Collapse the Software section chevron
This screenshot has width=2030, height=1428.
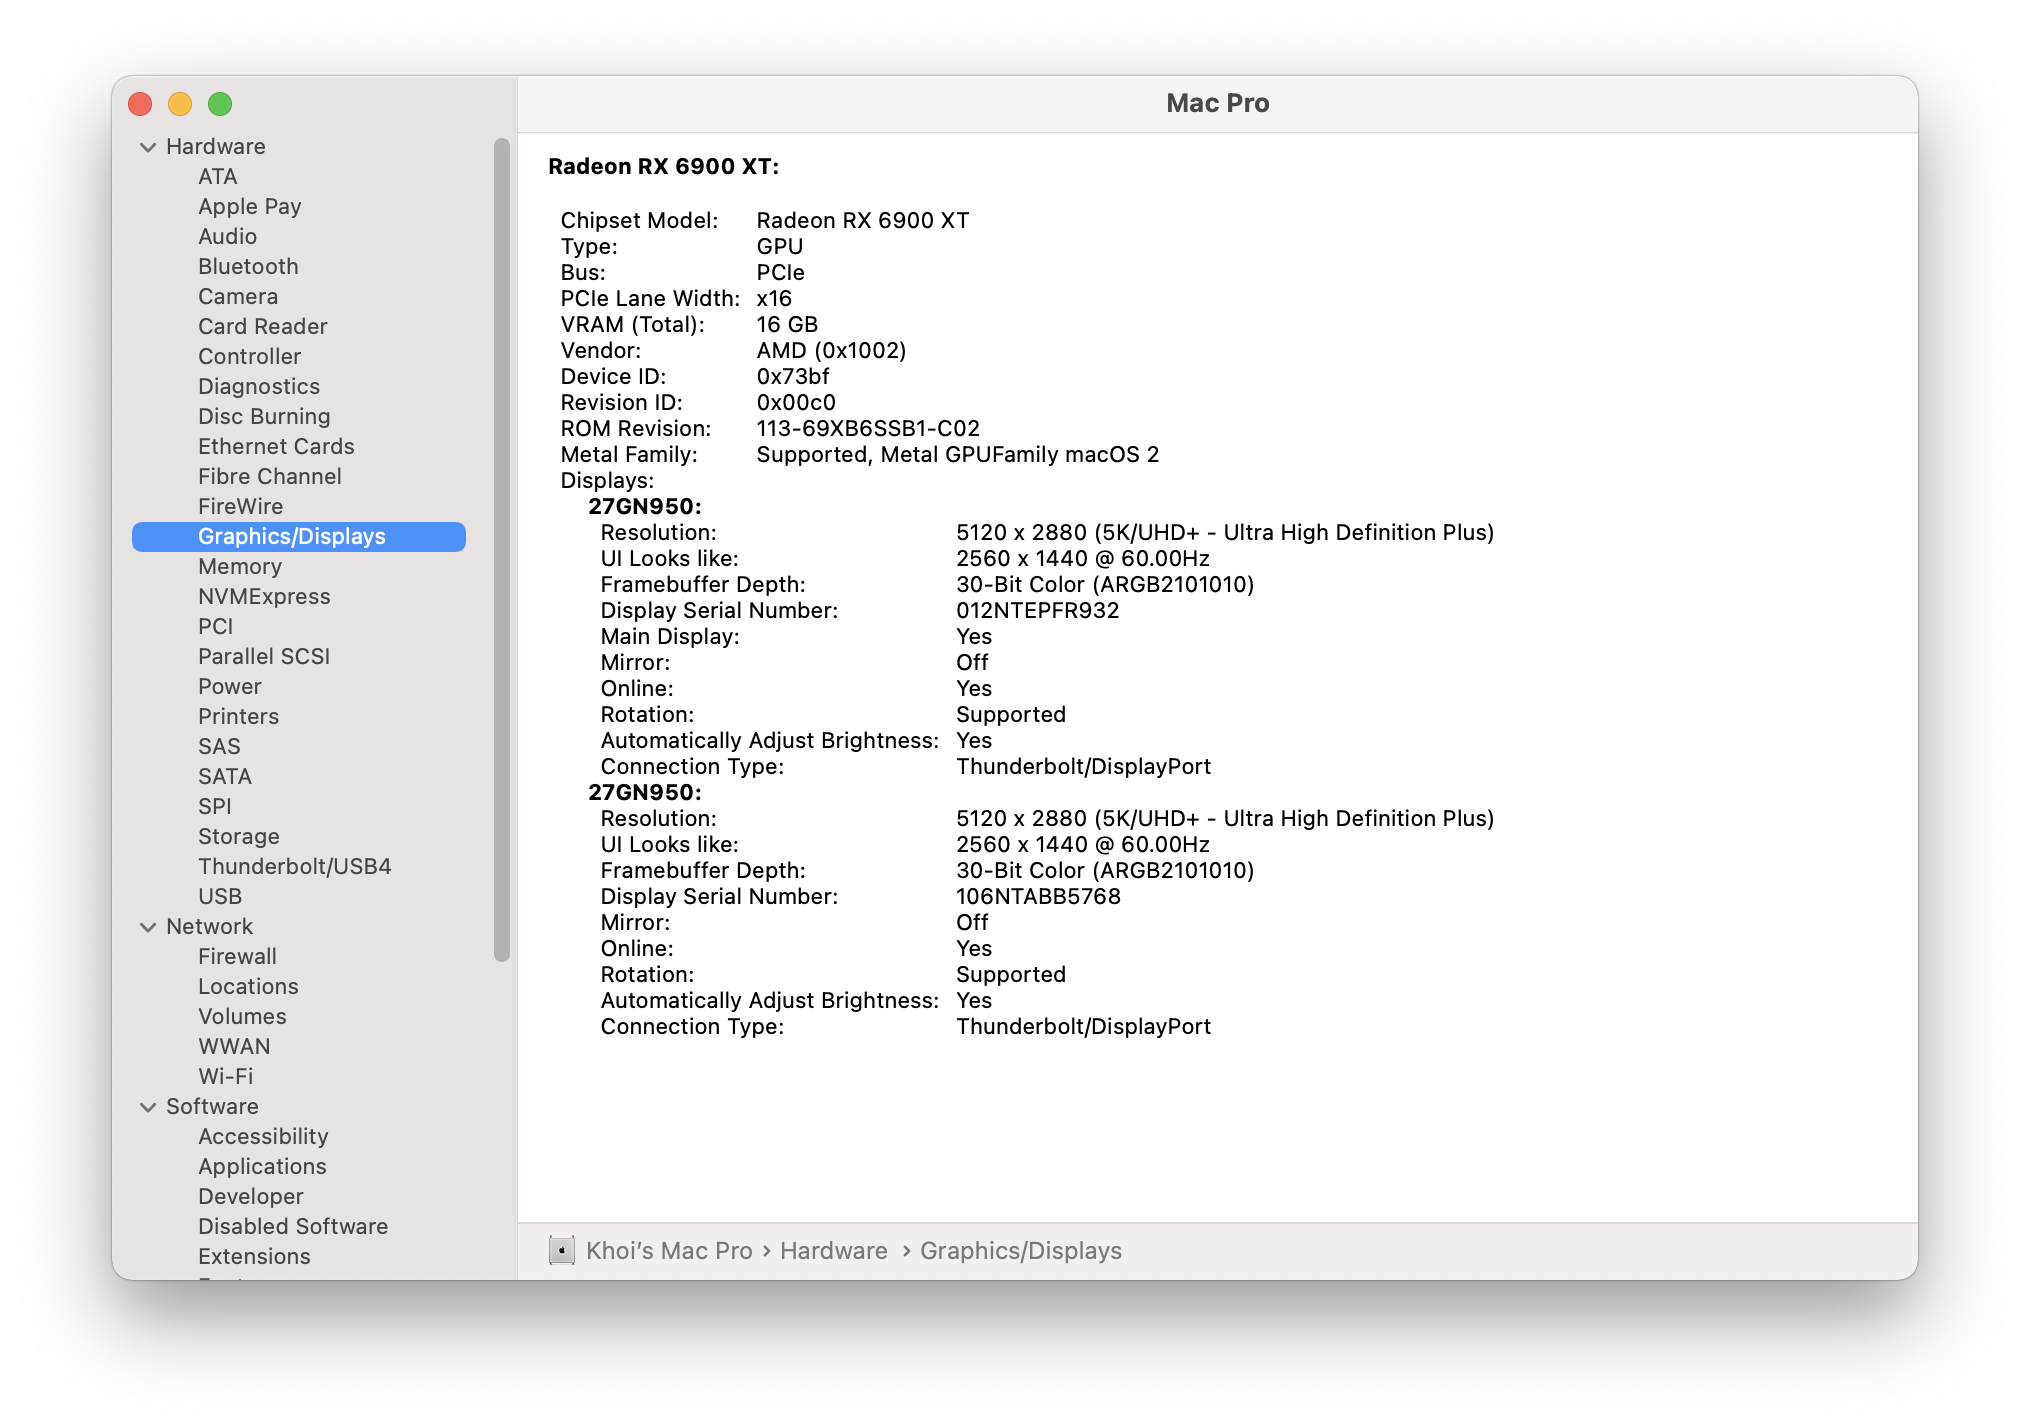coord(148,1107)
